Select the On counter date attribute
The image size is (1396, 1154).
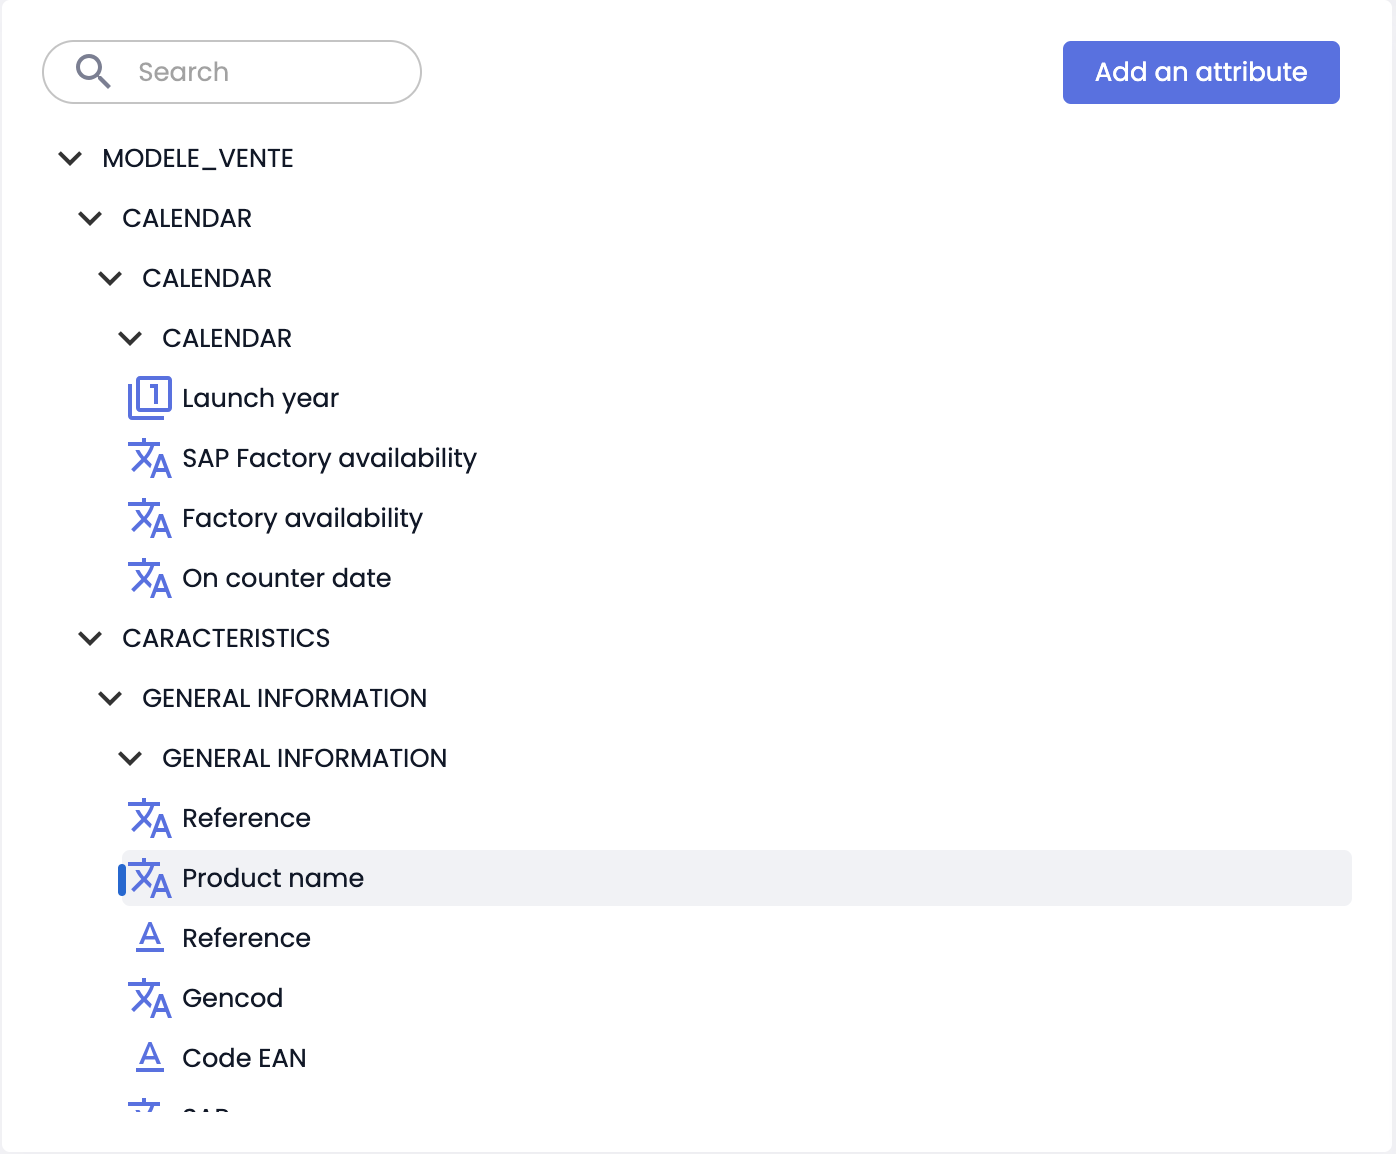tap(286, 578)
